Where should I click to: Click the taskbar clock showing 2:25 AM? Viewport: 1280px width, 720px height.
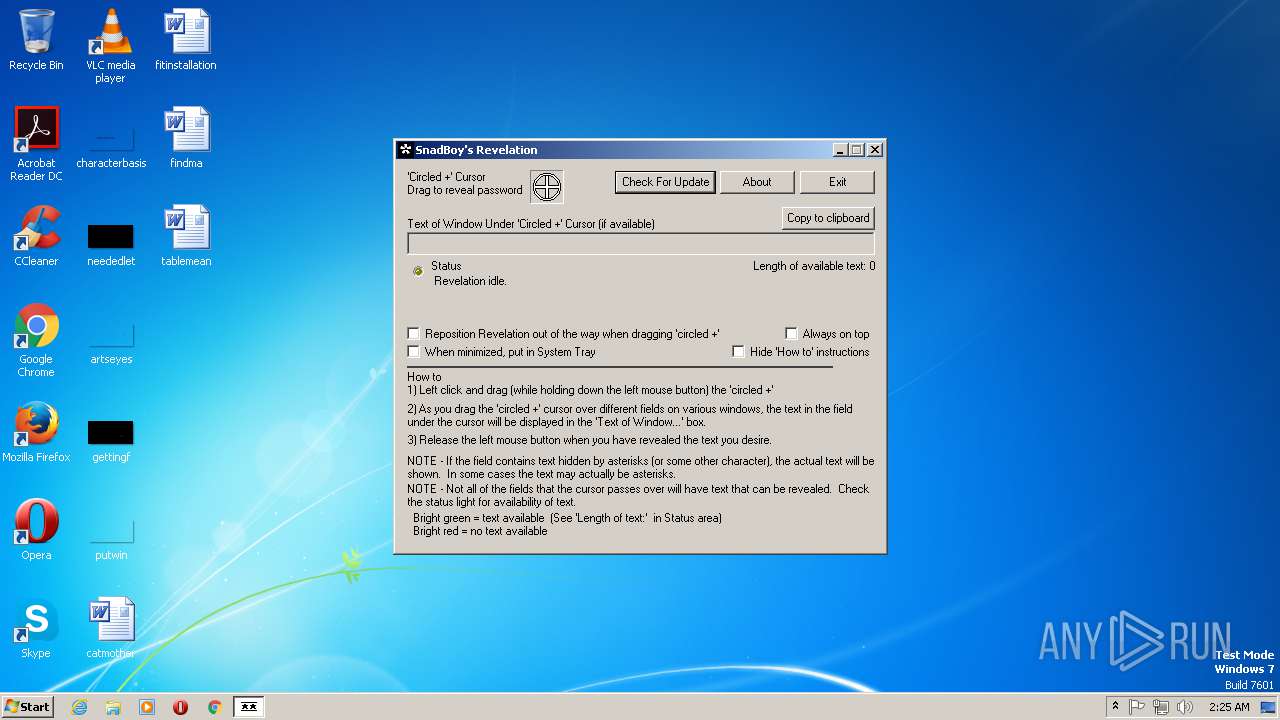tap(1229, 707)
